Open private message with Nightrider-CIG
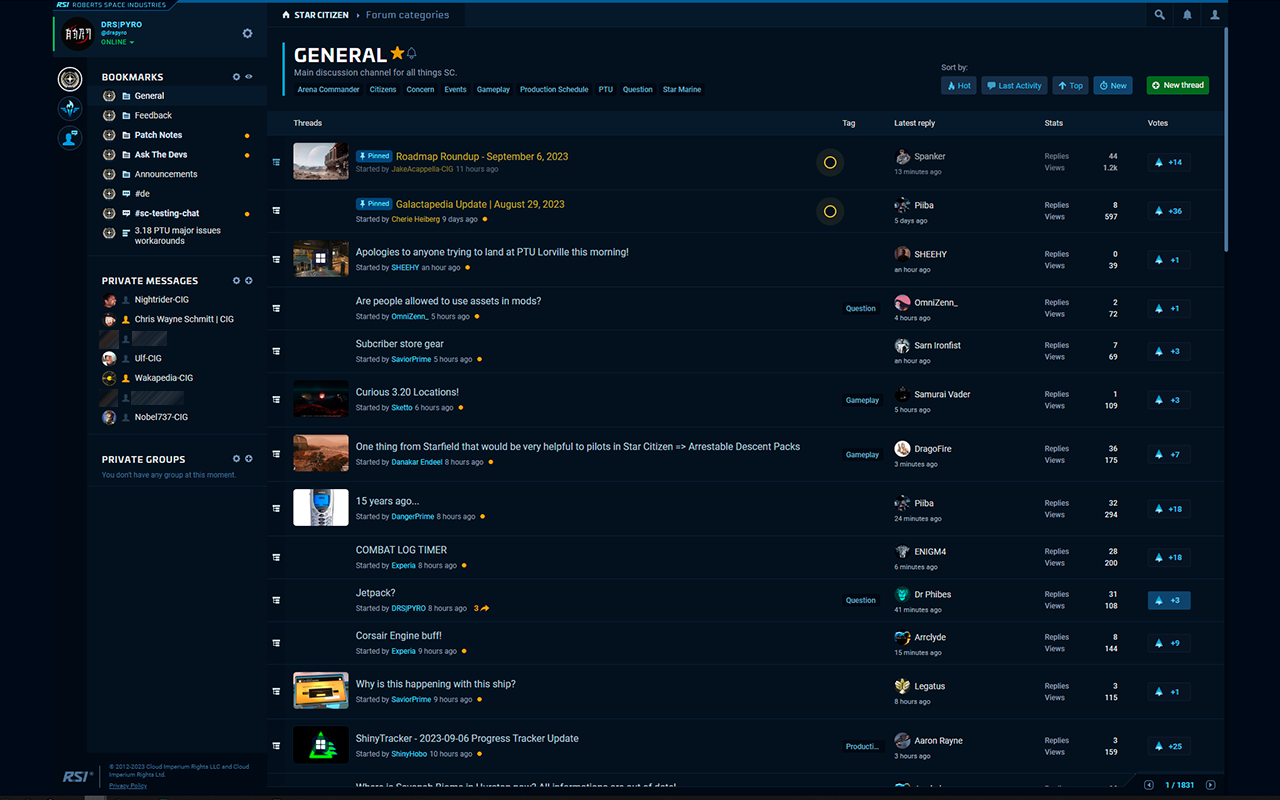The width and height of the screenshot is (1280, 800). [162, 300]
